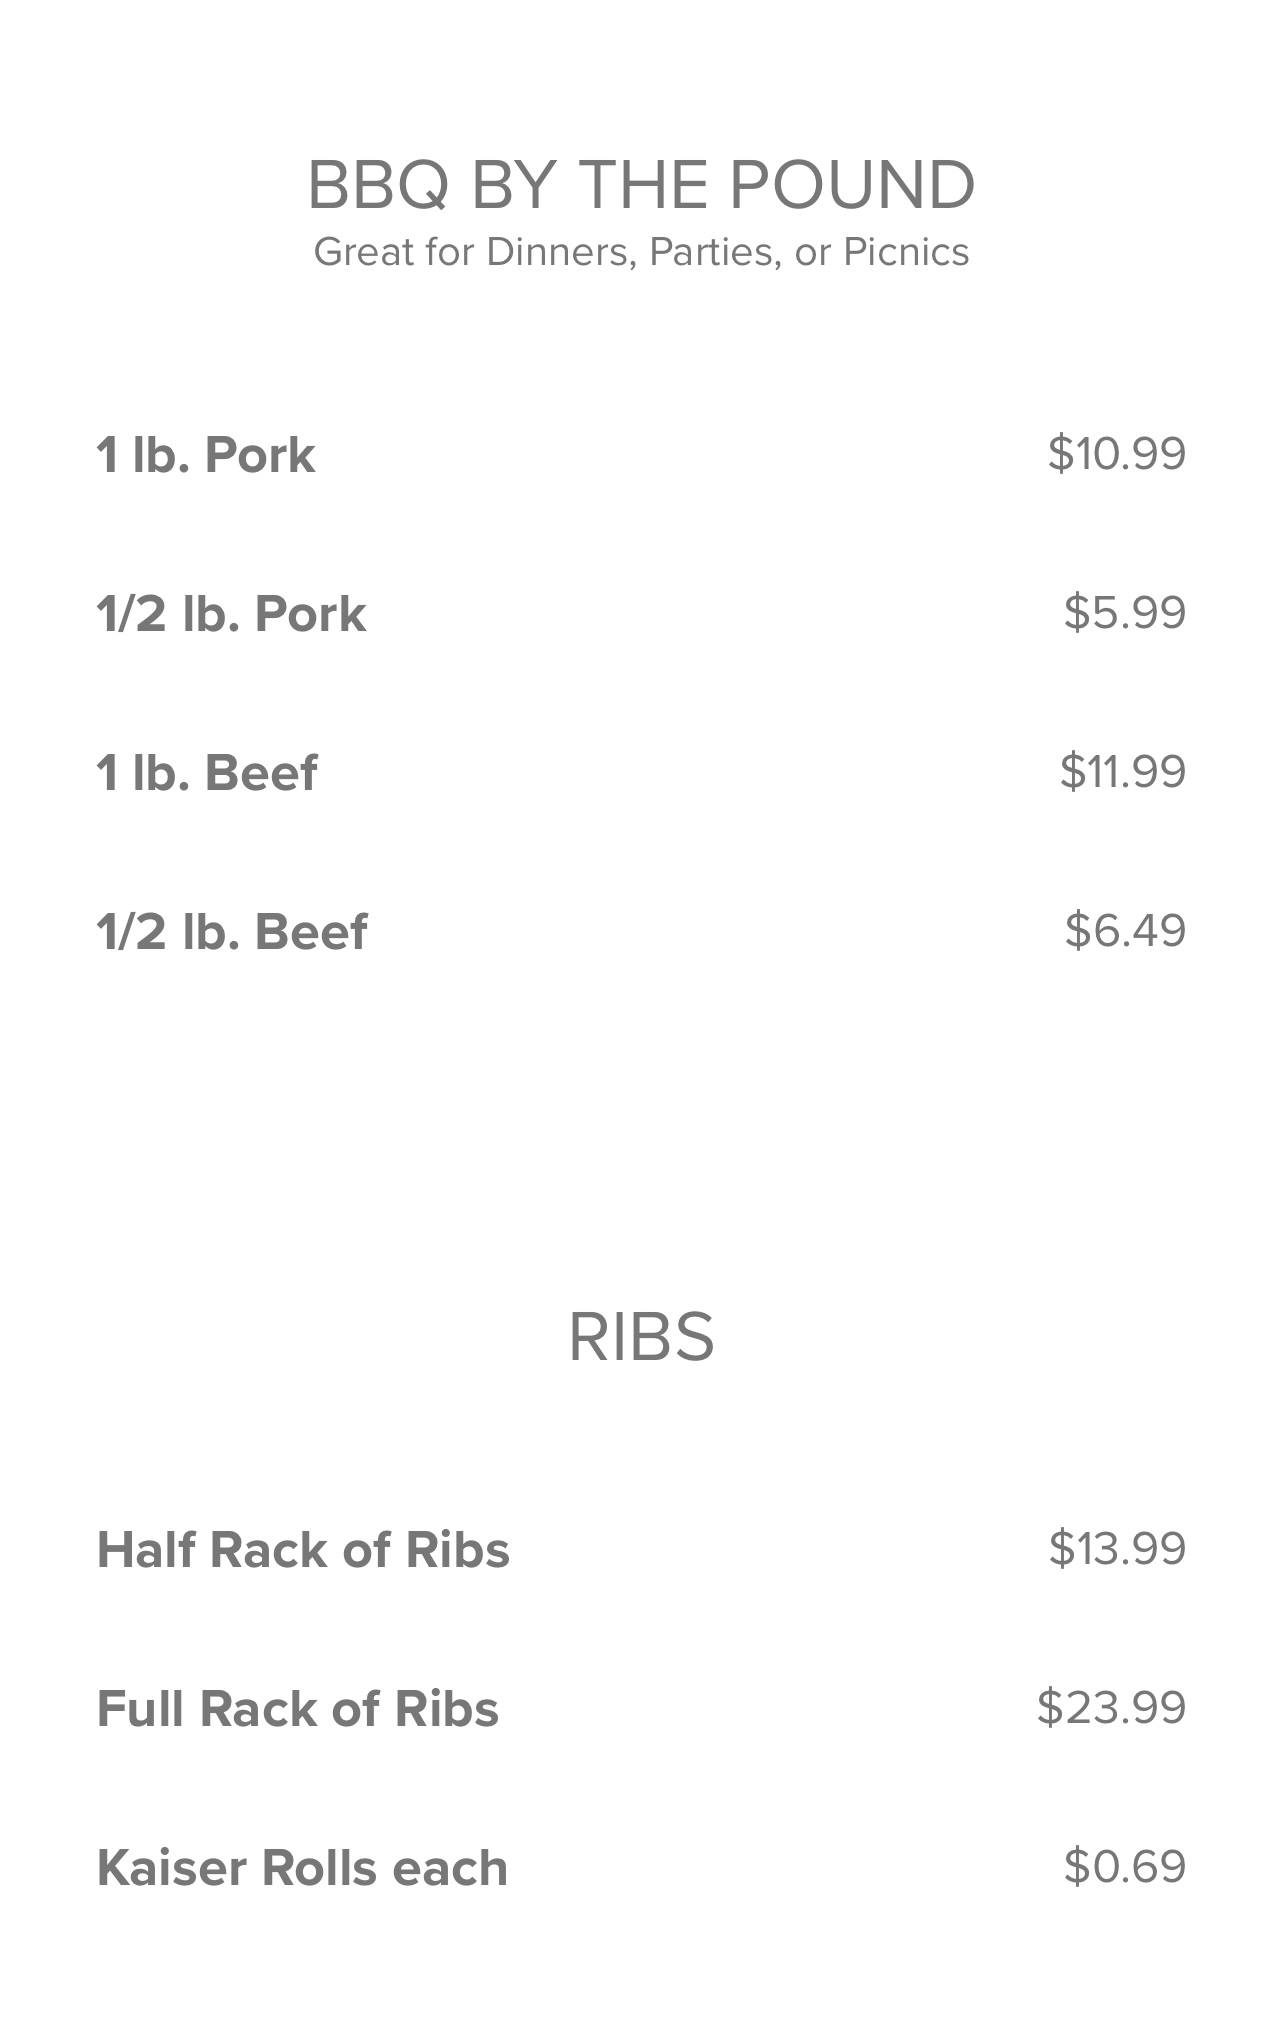Click the word "BBQ" in the top heading
This screenshot has width=1284, height=2021.
pos(377,186)
